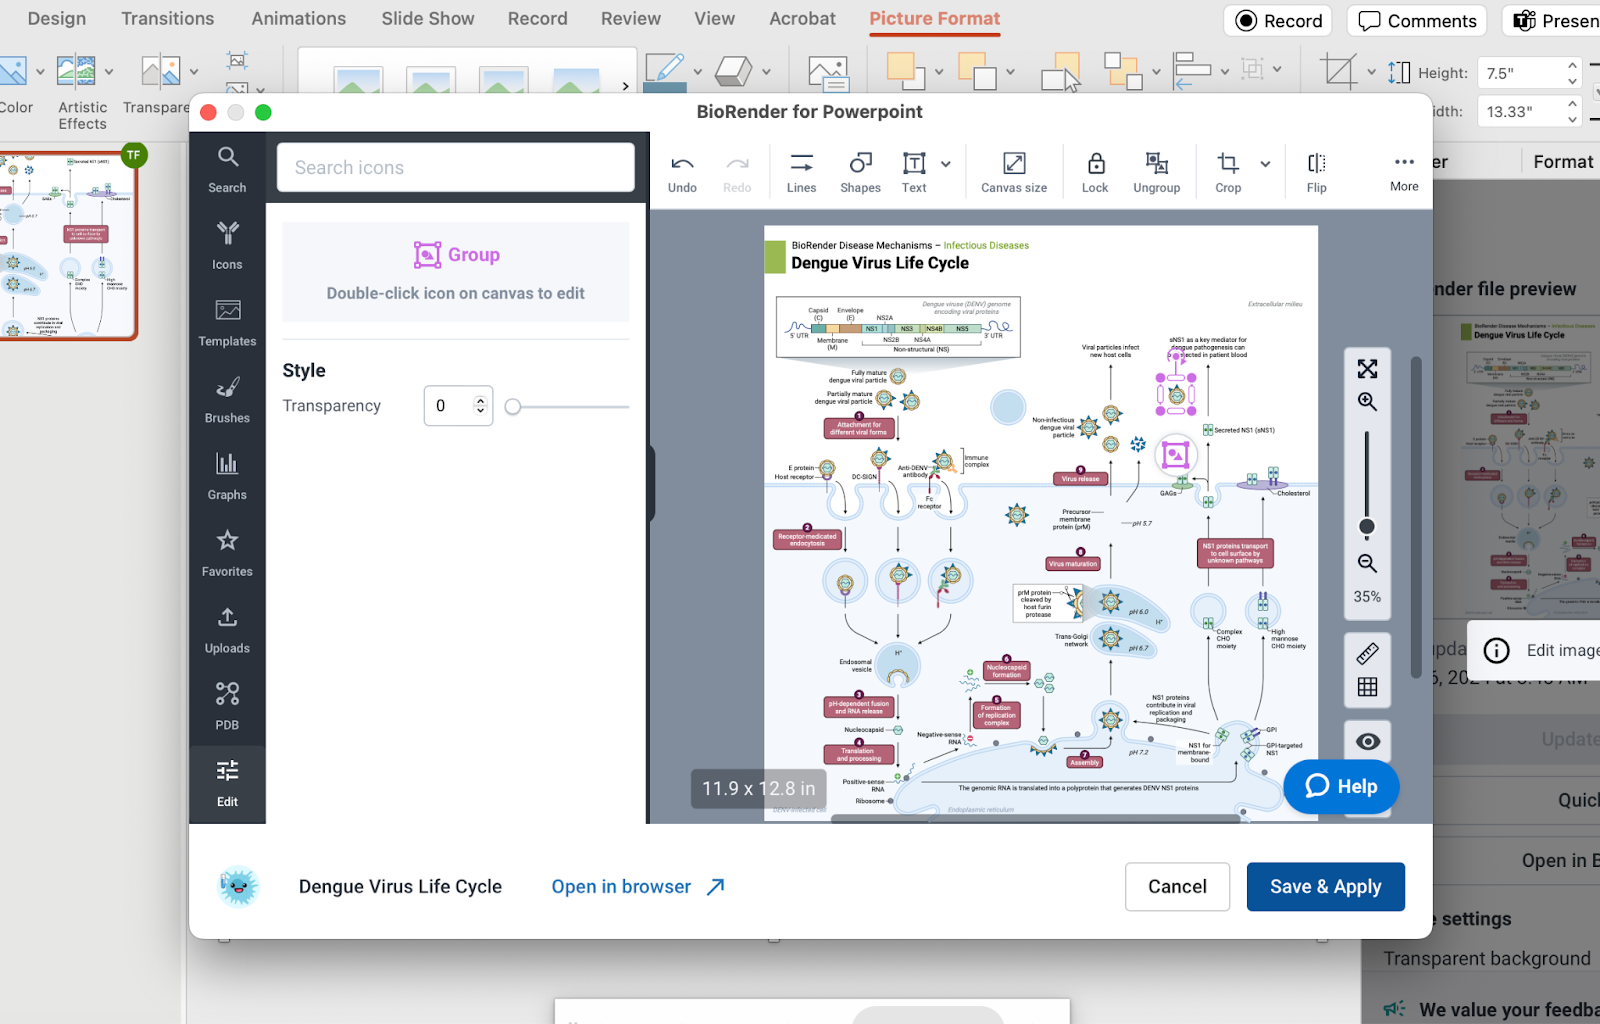This screenshot has height=1024, width=1600.
Task: Select the Graphs panel
Action: tap(227, 475)
